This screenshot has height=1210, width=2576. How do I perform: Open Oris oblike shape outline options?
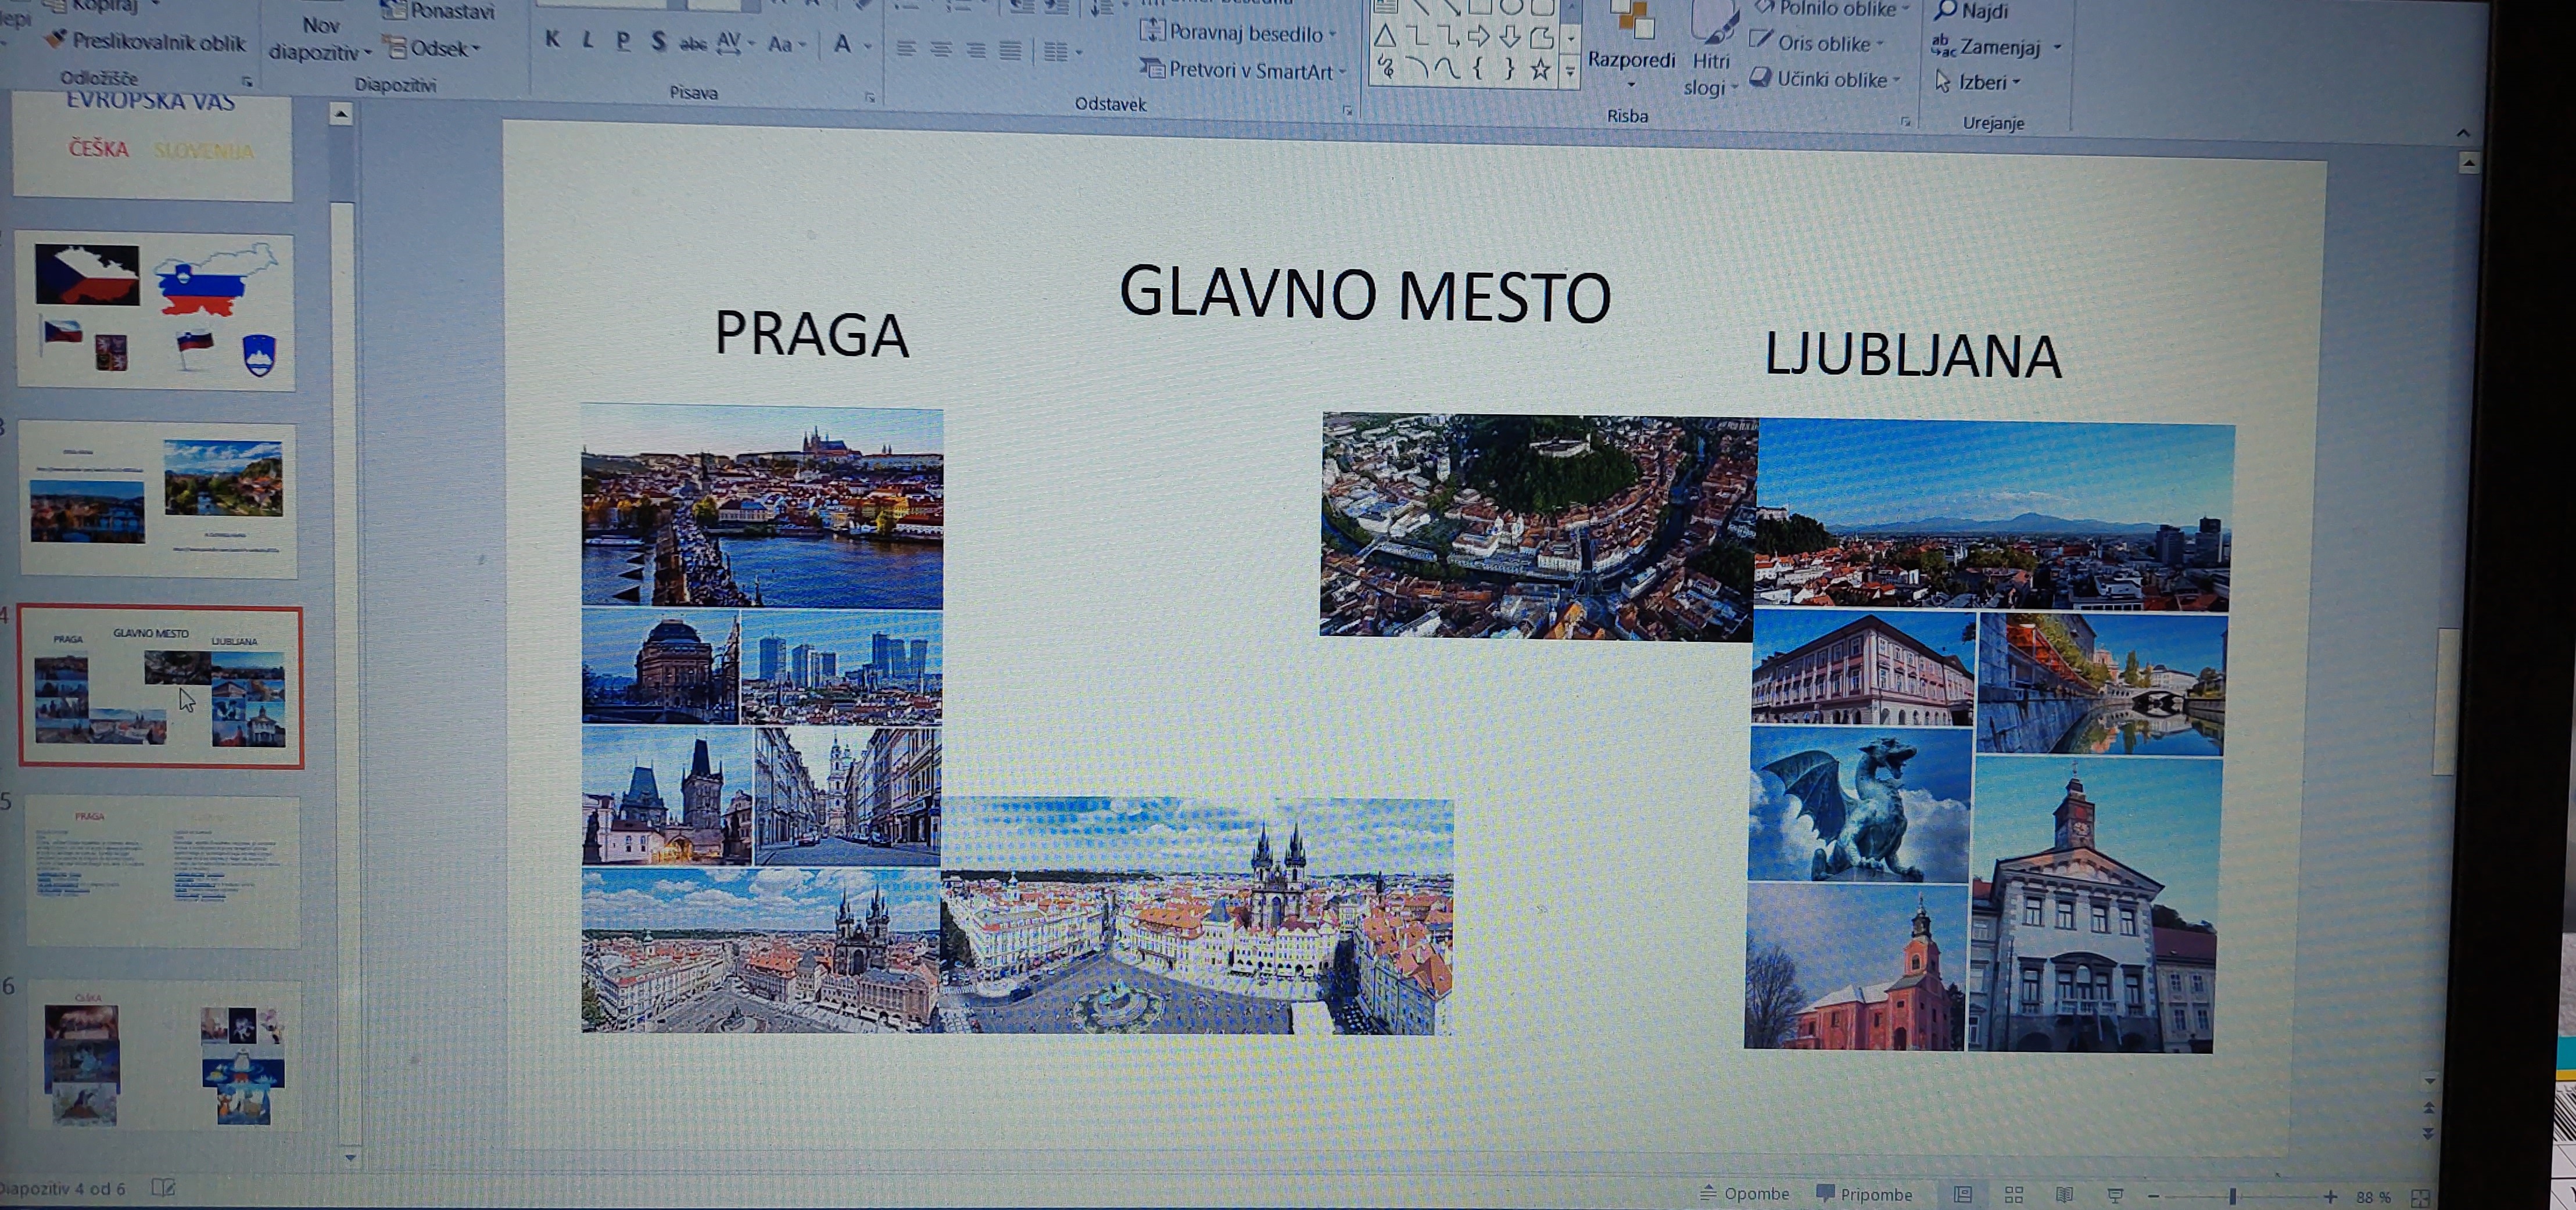click(1817, 43)
